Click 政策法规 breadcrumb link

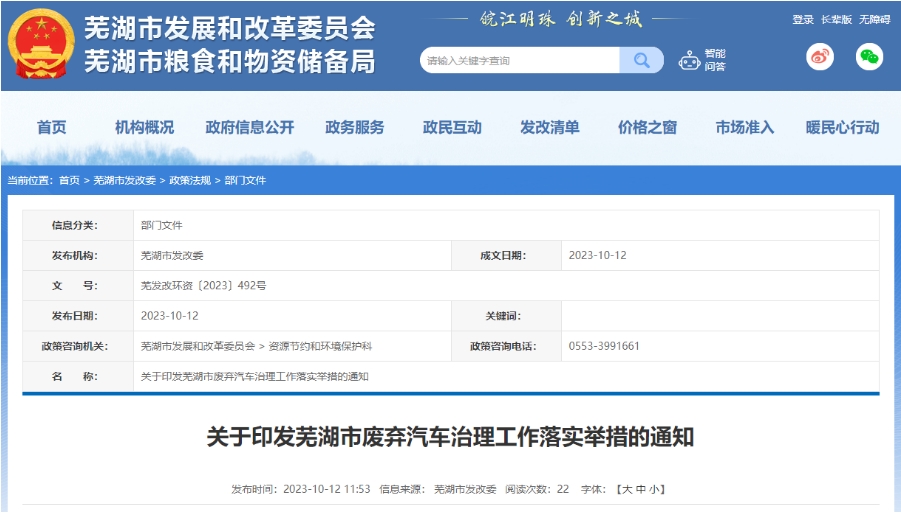pyautogui.click(x=190, y=181)
